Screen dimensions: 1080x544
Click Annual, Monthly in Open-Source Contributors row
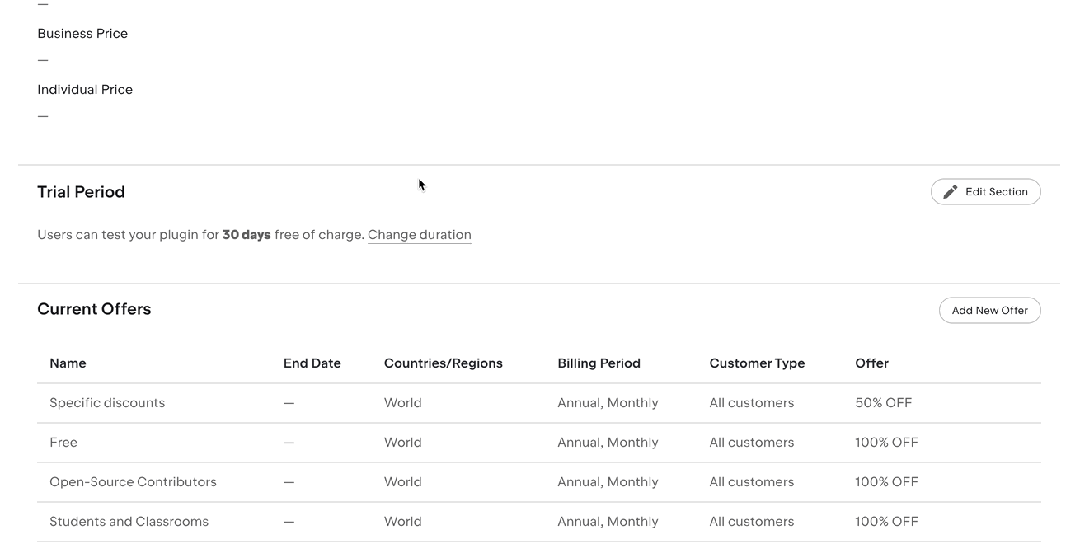[x=608, y=482]
